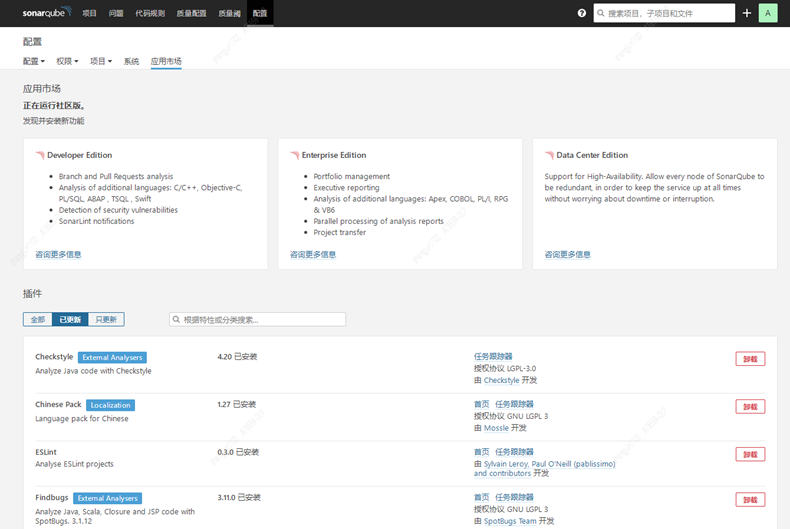Image resolution: width=790 pixels, height=529 pixels.
Task: Click the '4.20 已安装' version text
Action: (x=237, y=356)
